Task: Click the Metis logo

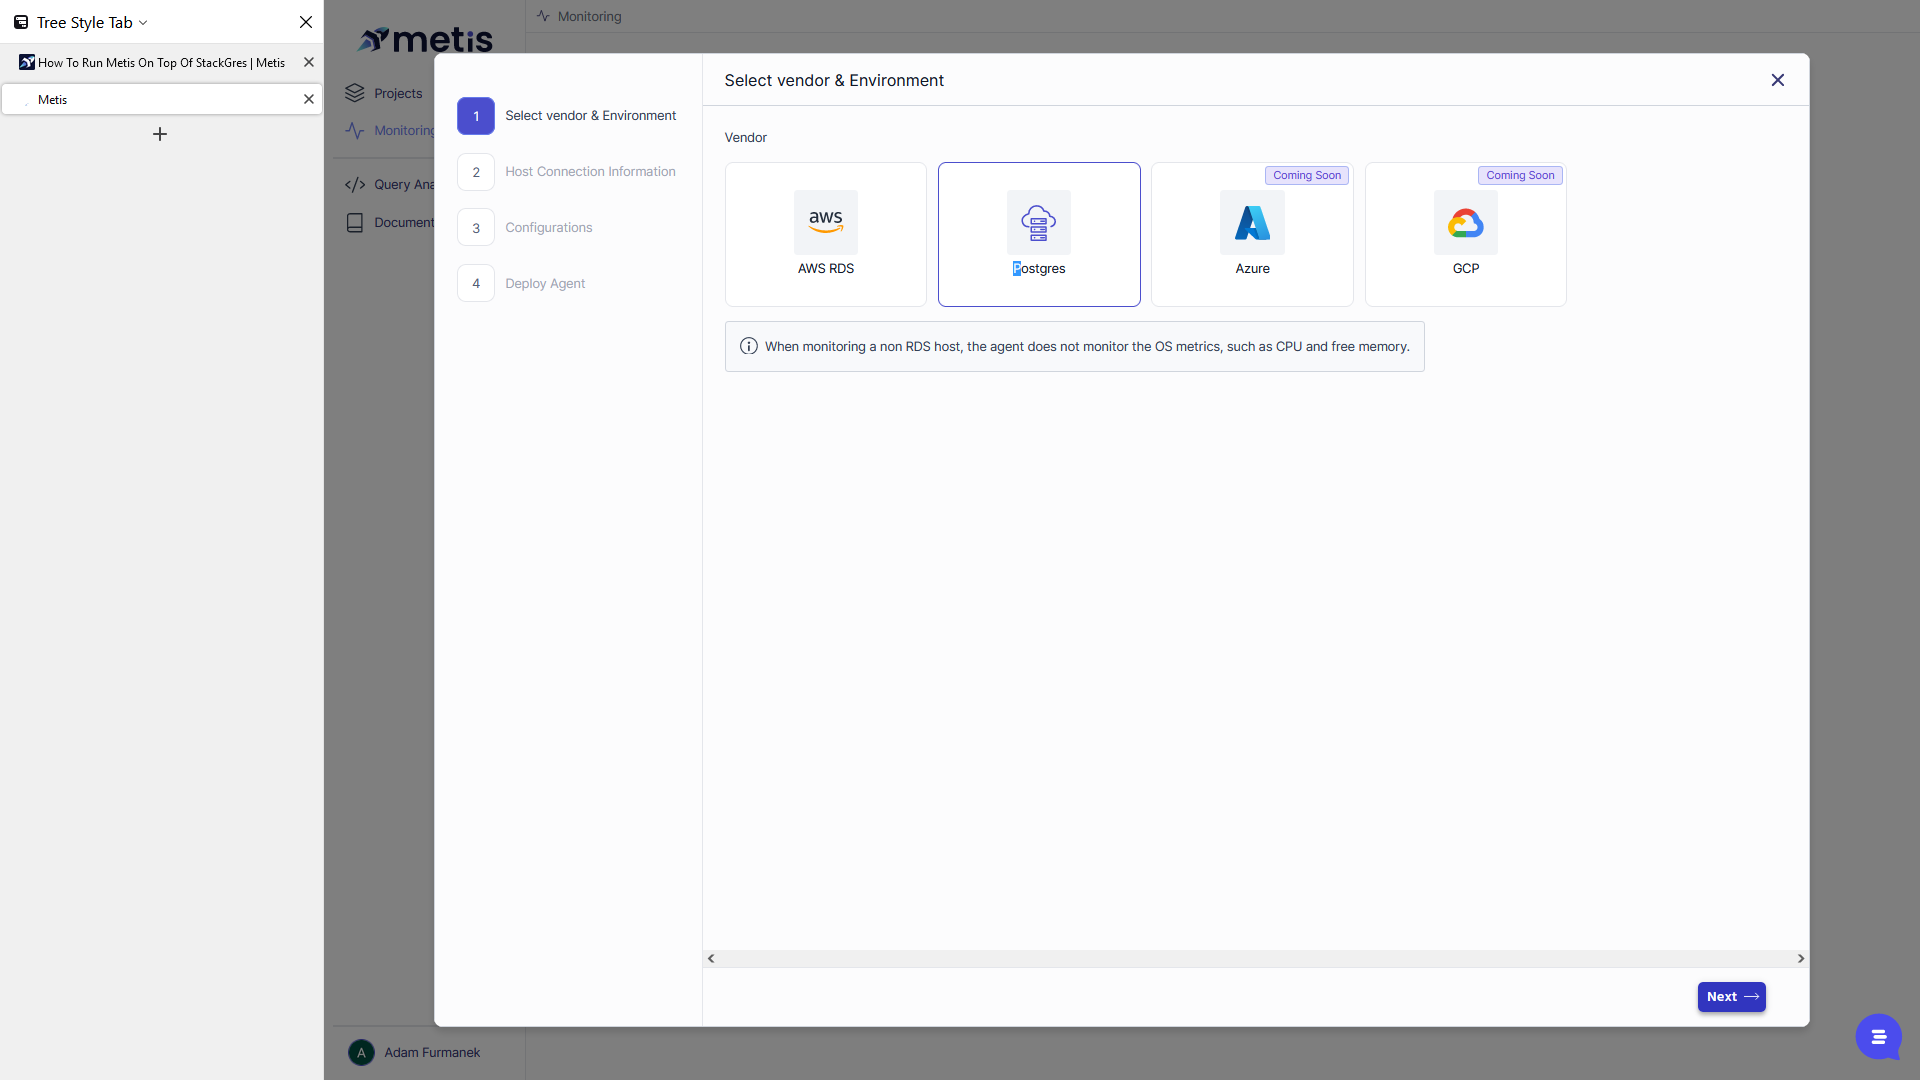Action: coord(425,39)
